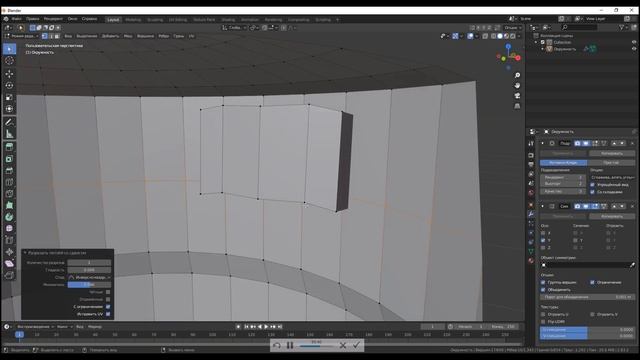
Task: Click the current frame marker on timeline
Action: [19, 335]
